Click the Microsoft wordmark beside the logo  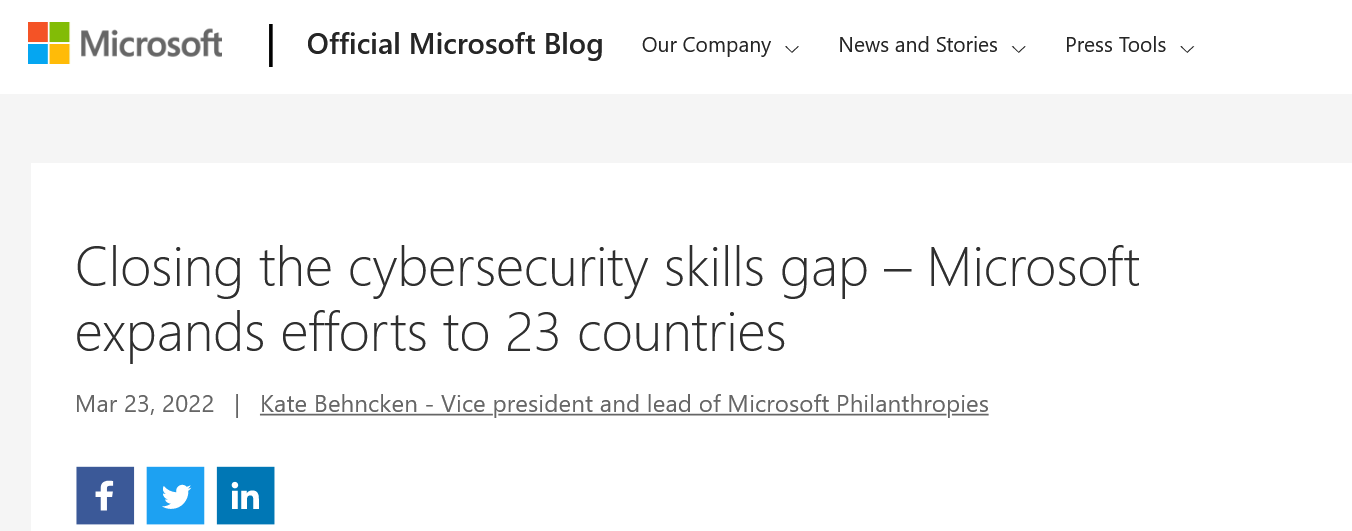click(x=151, y=44)
